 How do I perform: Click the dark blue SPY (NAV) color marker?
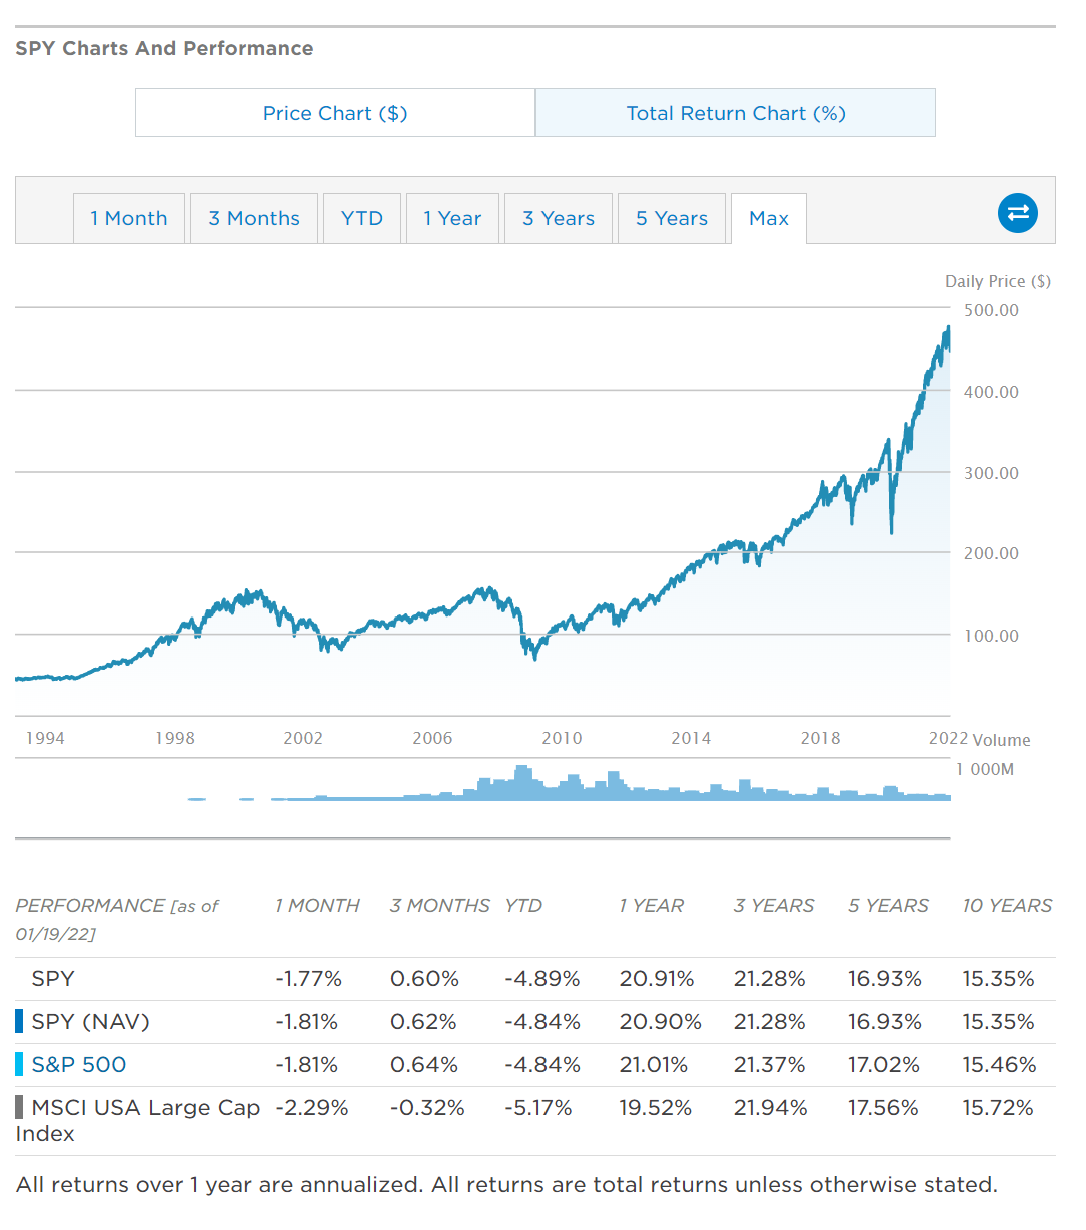point(19,1022)
